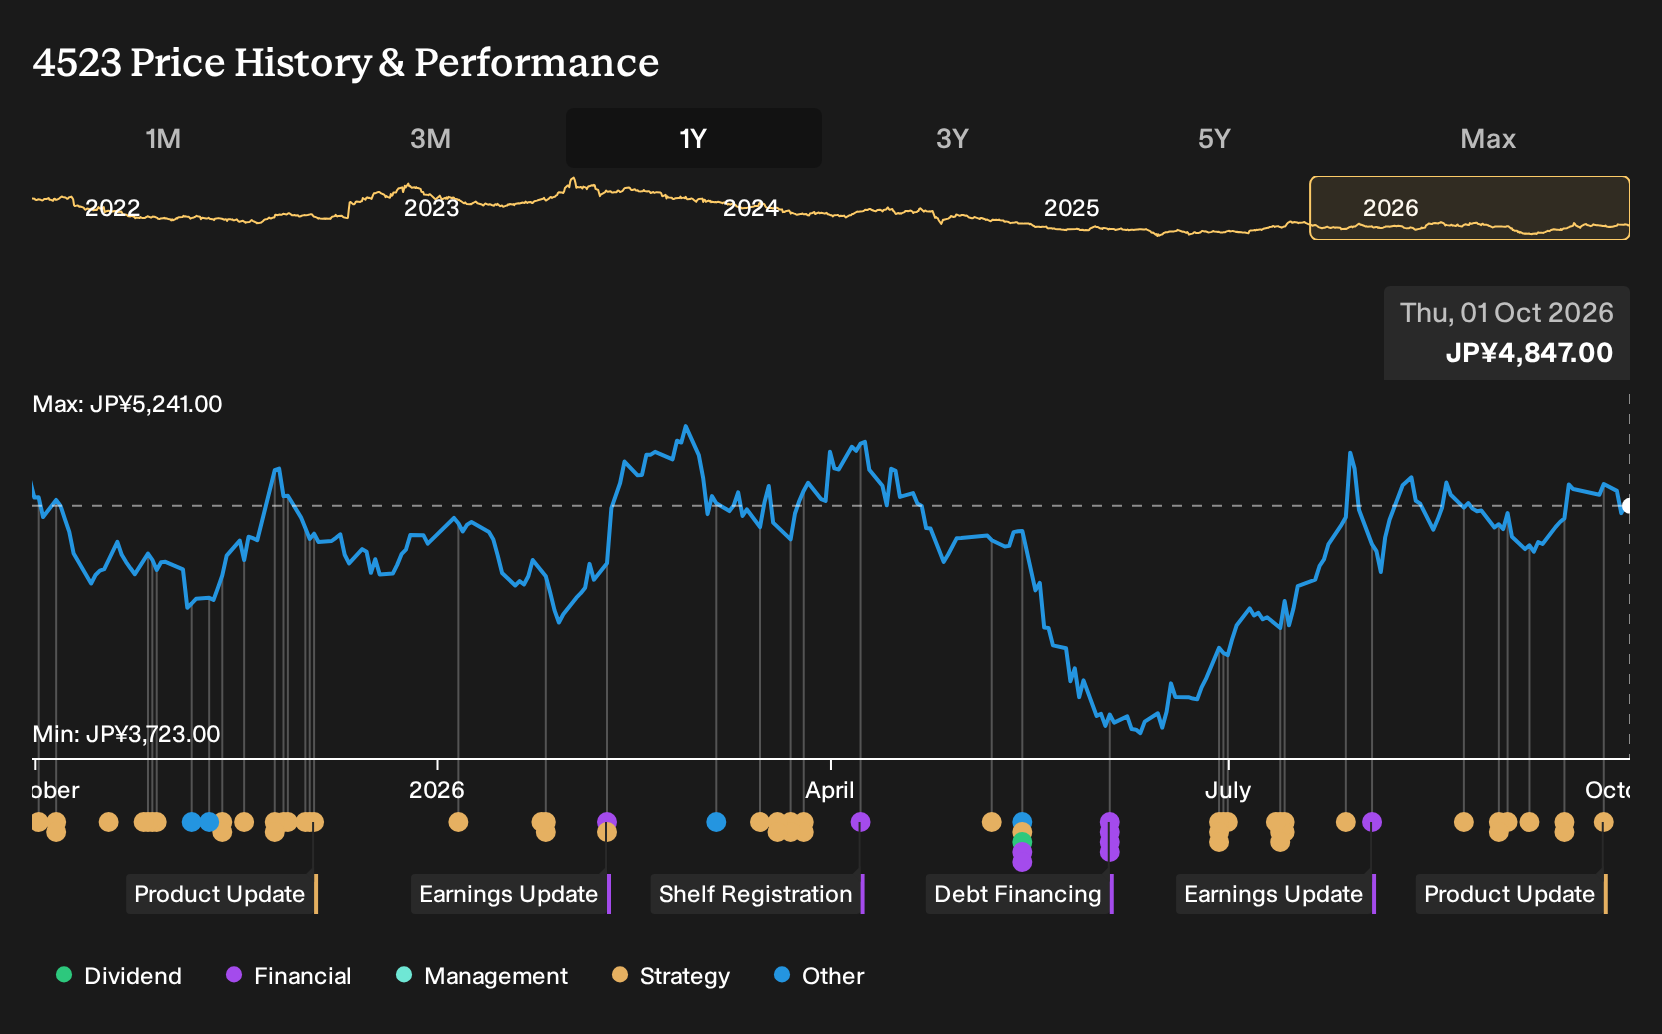
Task: Toggle the Dividend legend filter
Action: pyautogui.click(x=119, y=976)
